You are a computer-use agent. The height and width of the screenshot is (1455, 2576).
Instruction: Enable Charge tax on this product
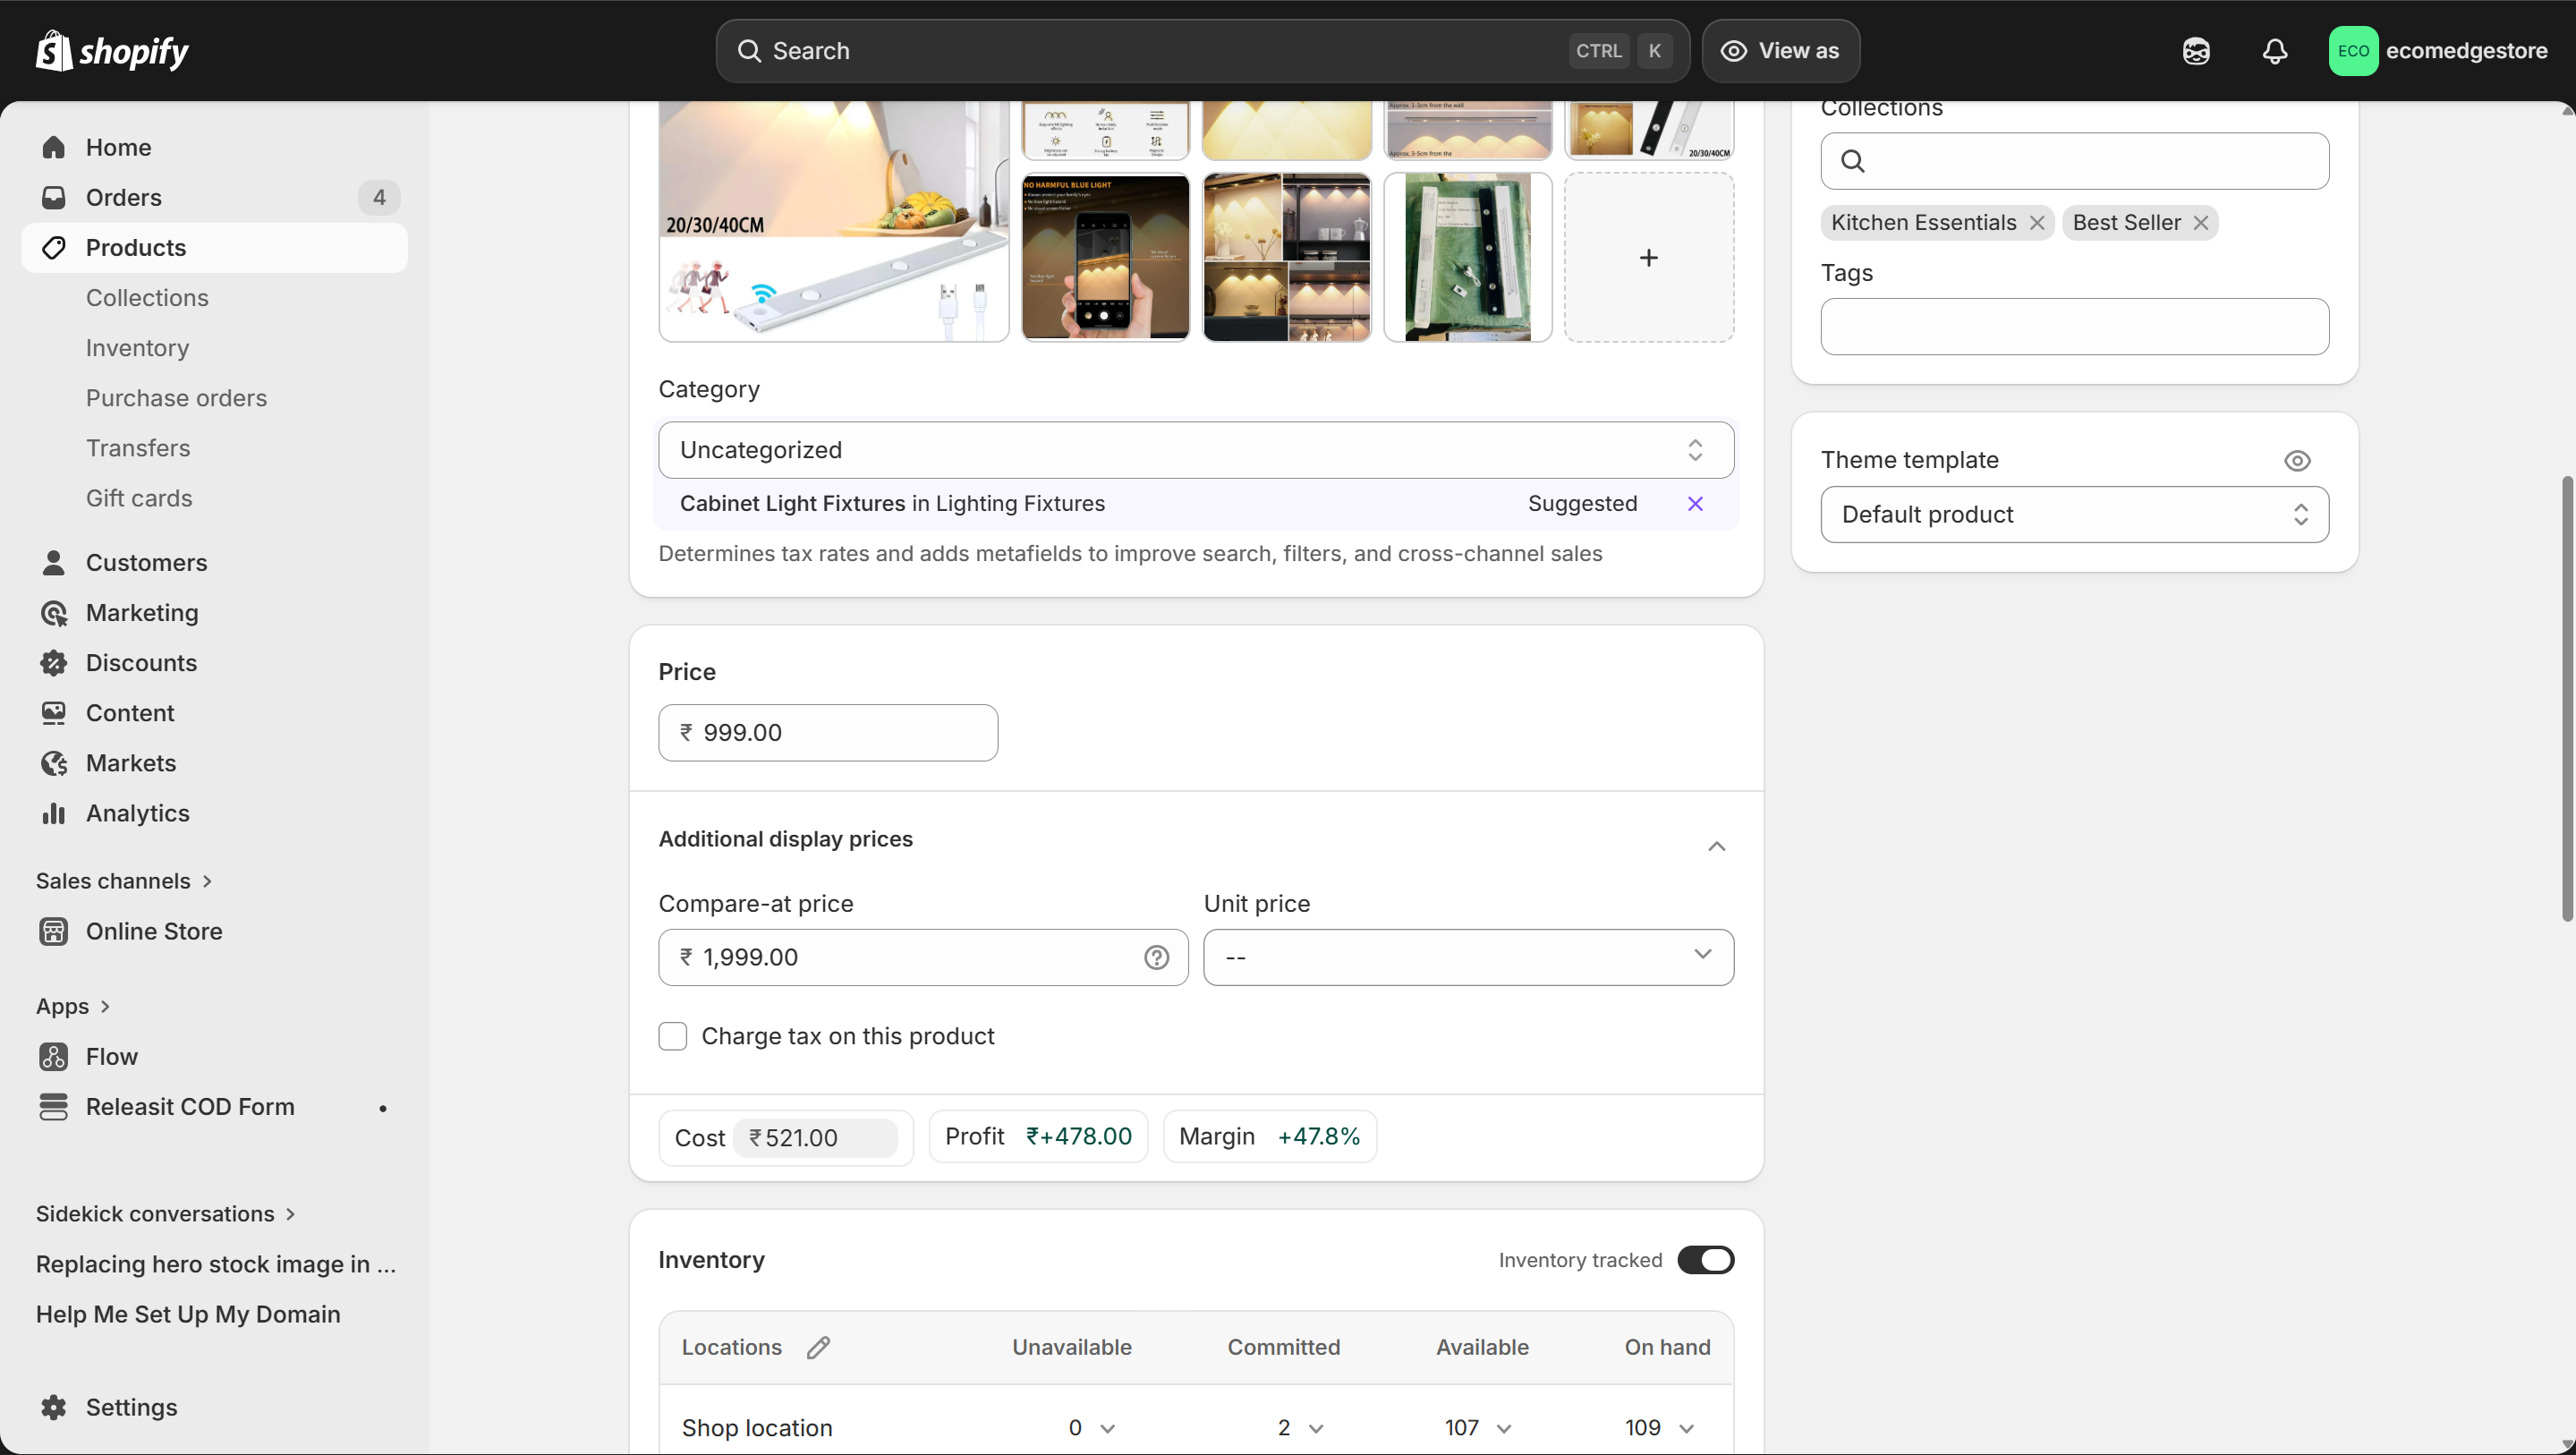(x=672, y=1036)
